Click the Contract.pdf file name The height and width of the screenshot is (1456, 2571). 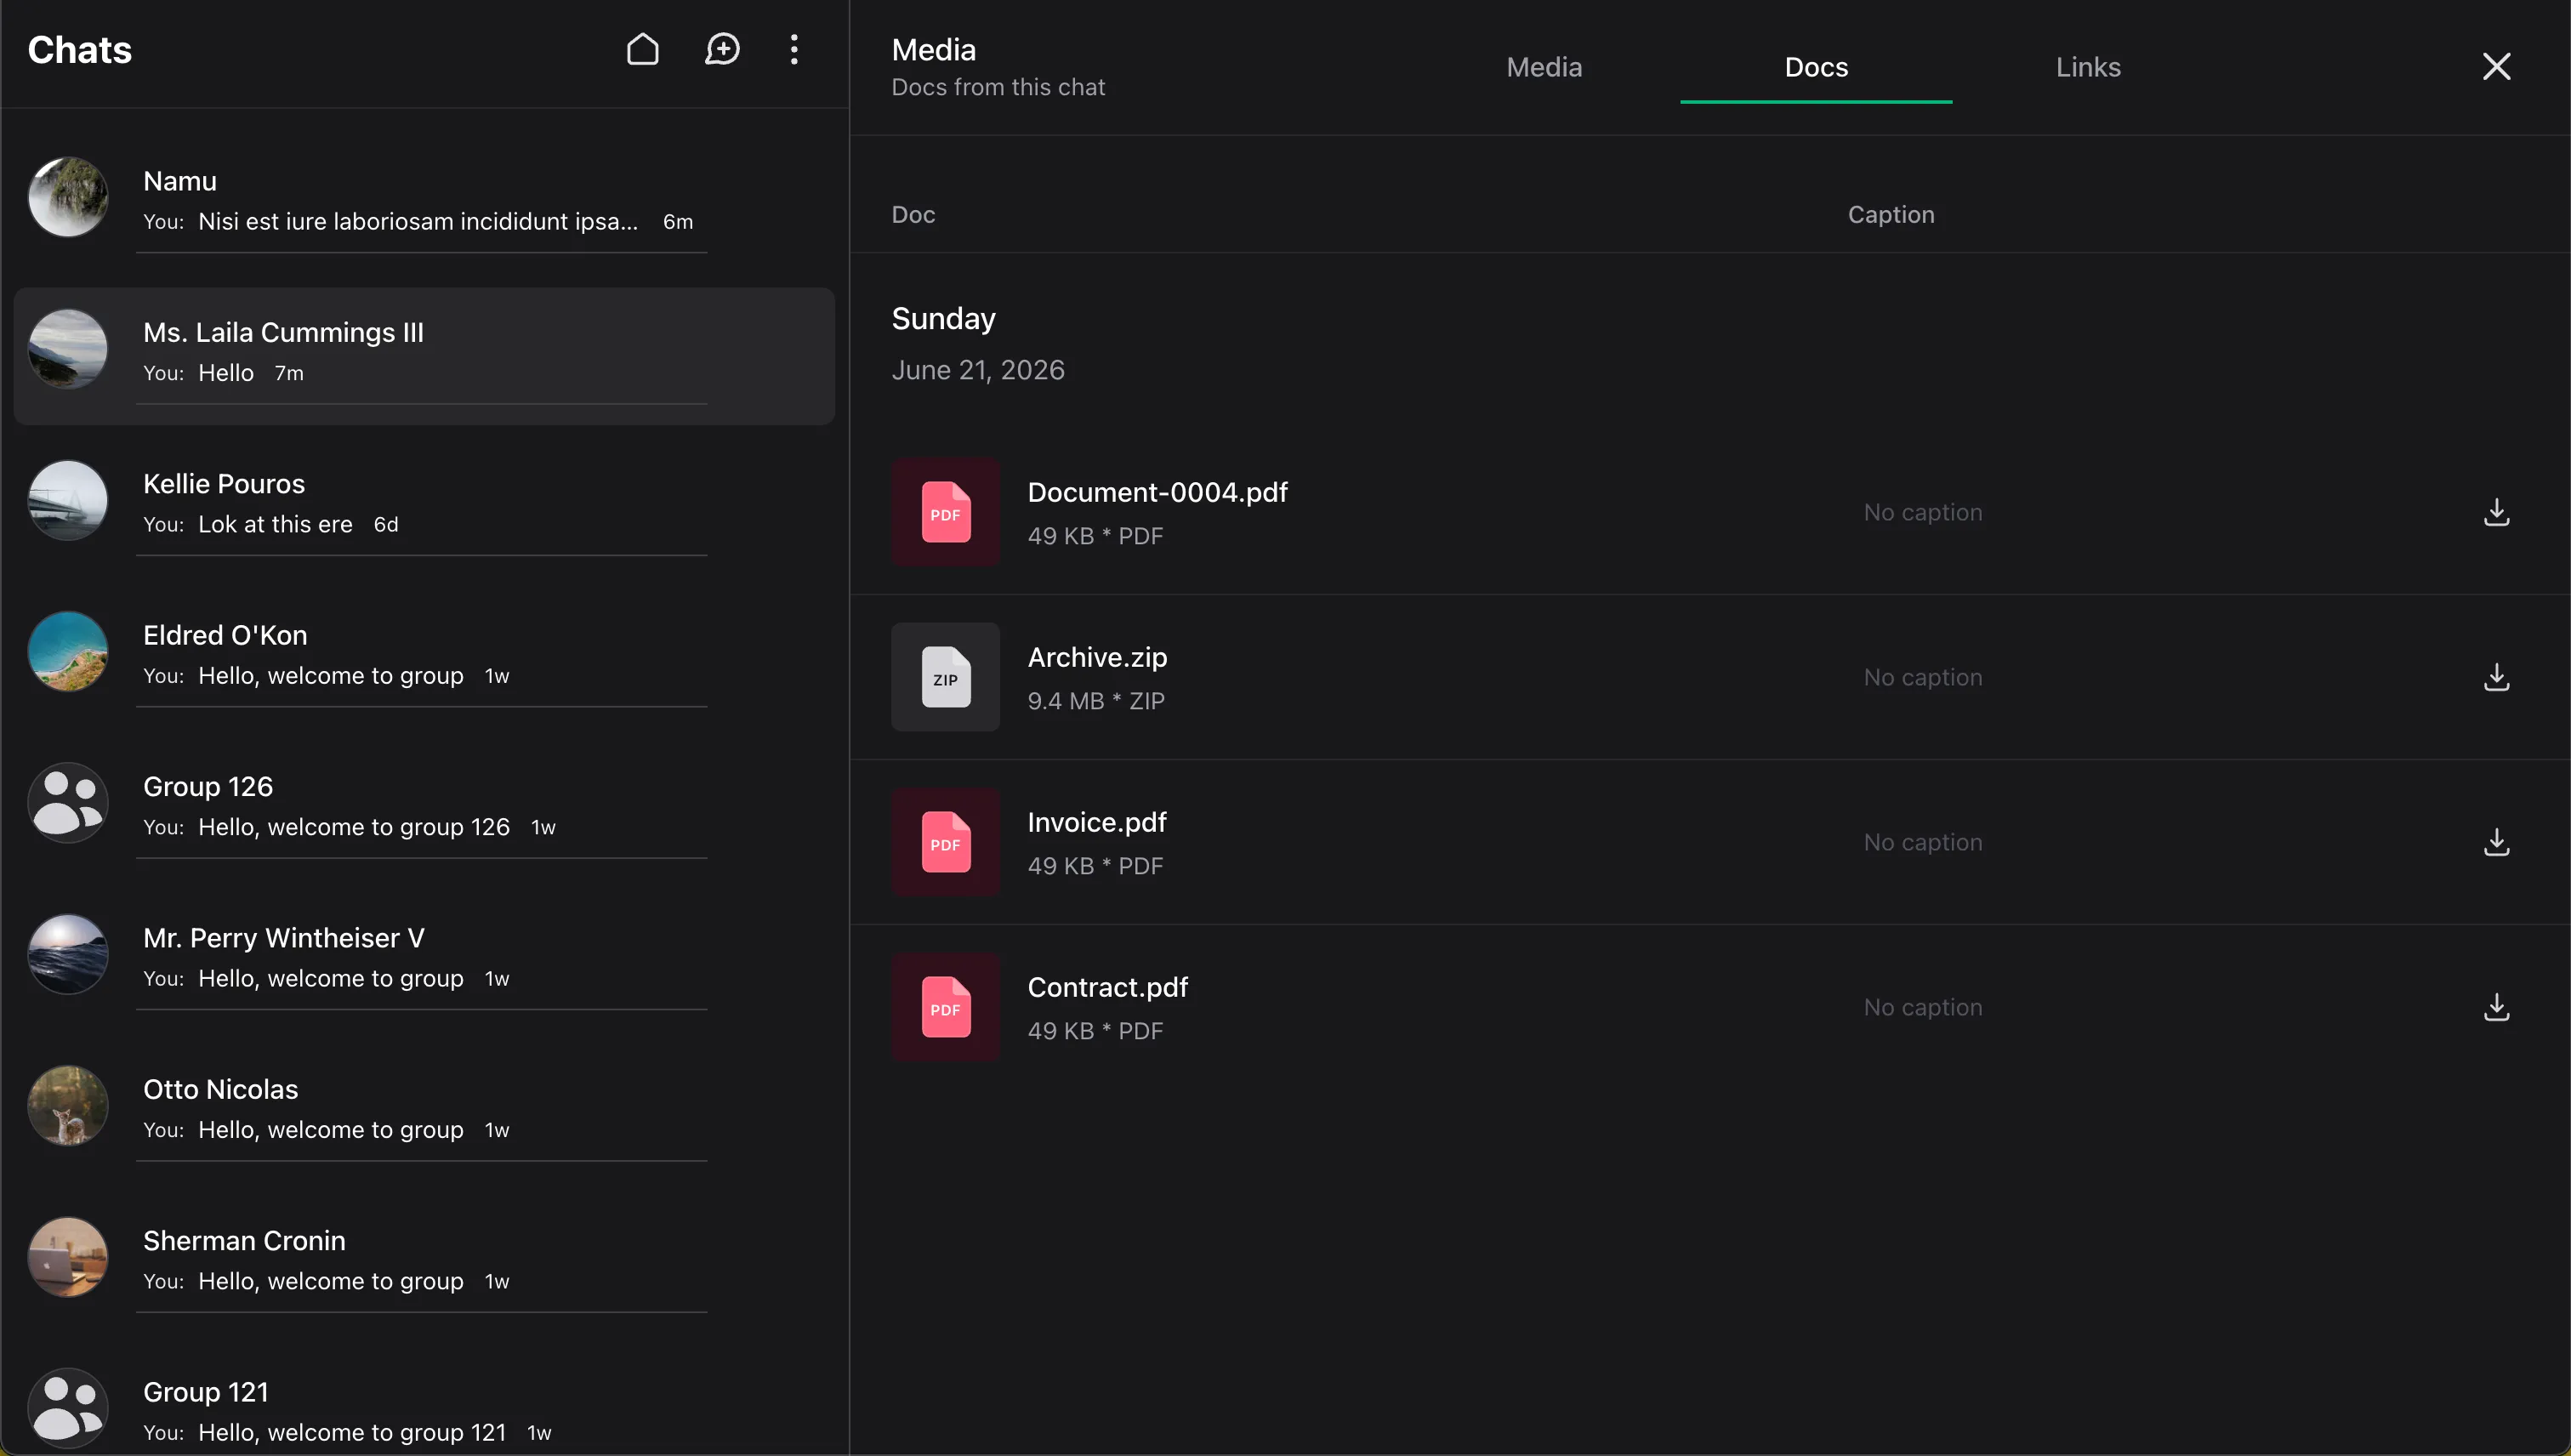(1107, 987)
